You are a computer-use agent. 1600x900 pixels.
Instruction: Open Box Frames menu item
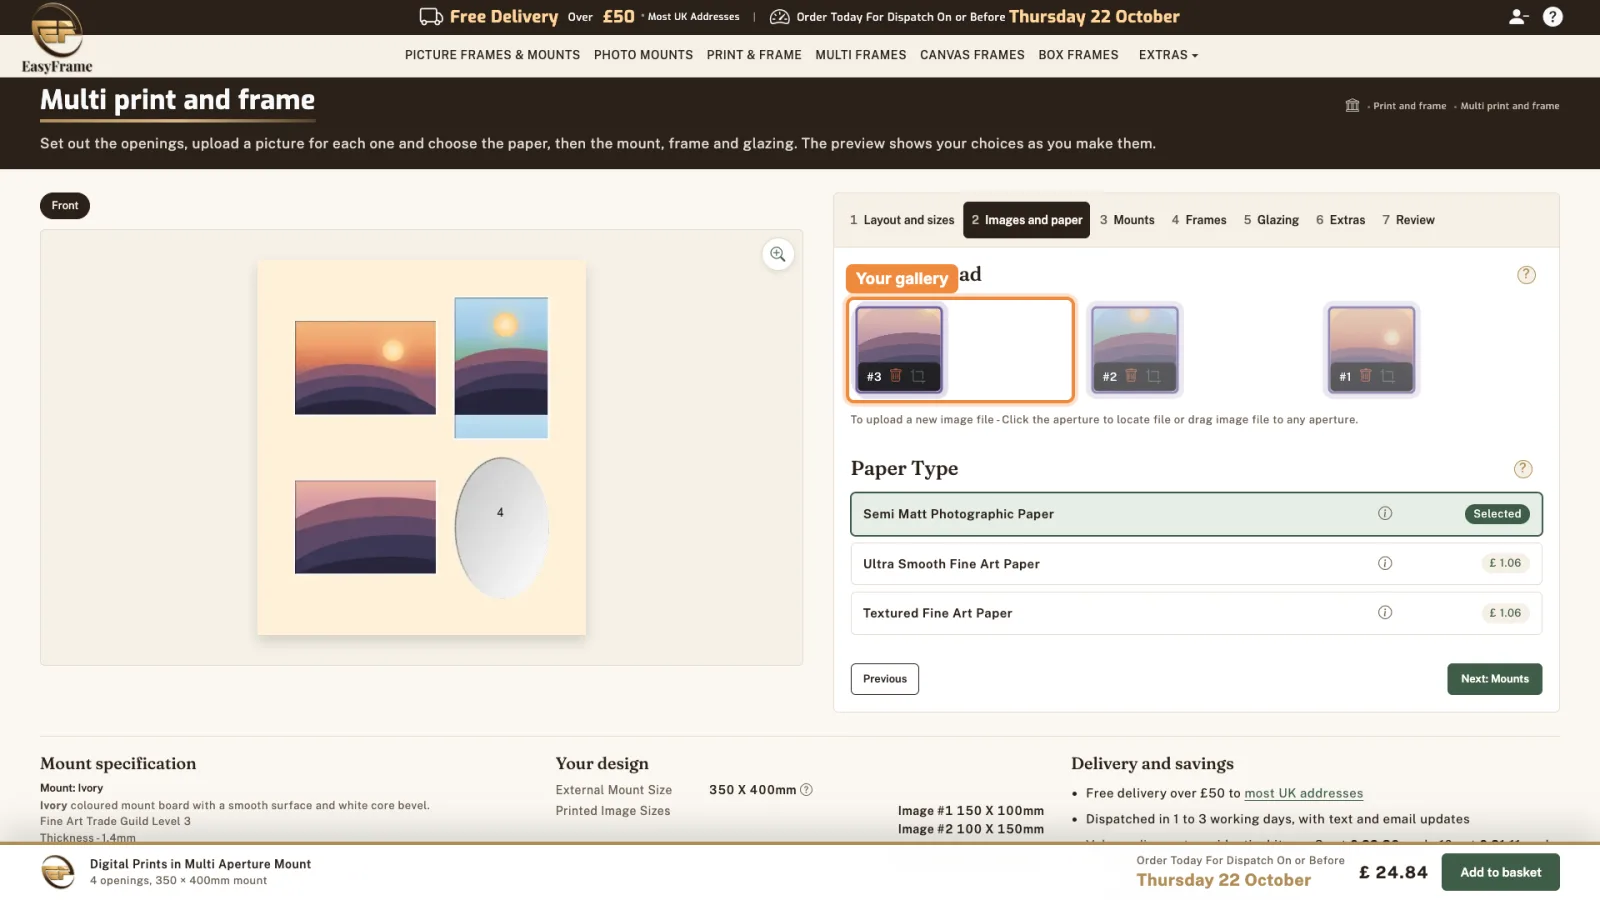coord(1078,55)
